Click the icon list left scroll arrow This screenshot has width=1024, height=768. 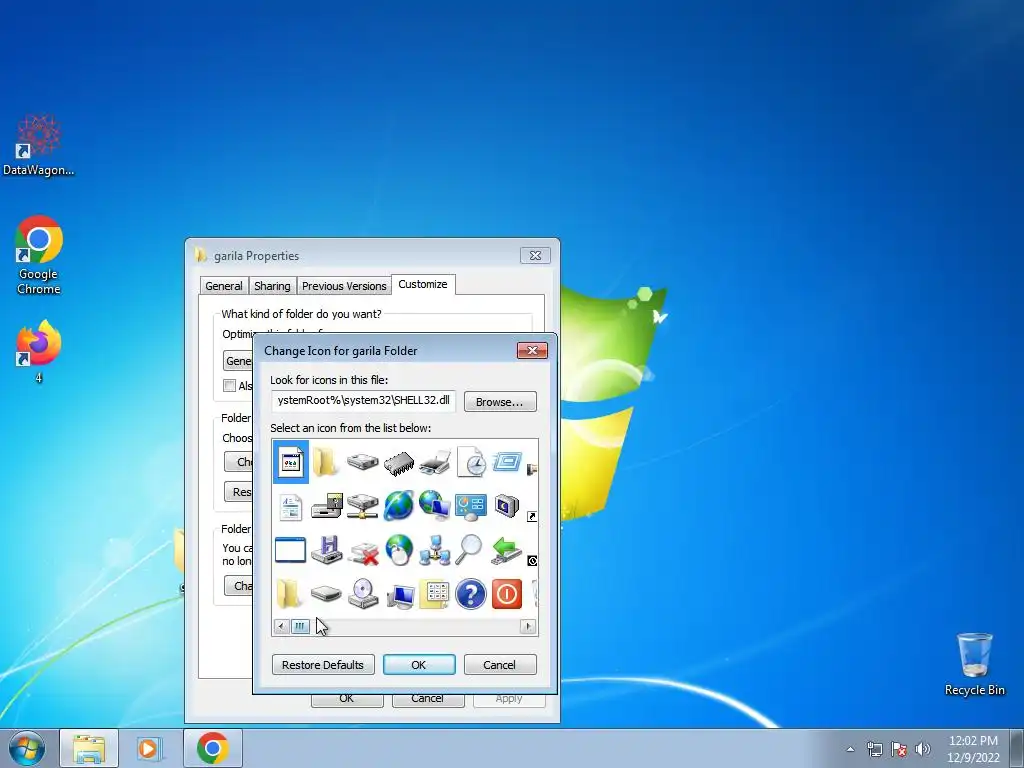(281, 627)
